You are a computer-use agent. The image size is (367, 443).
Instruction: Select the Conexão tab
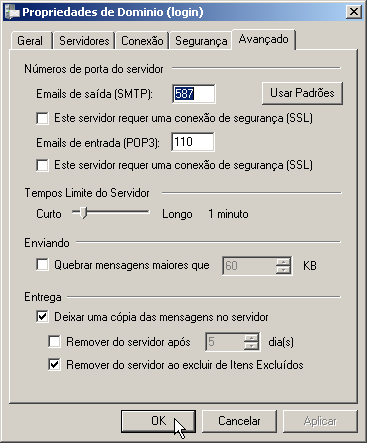[x=142, y=41]
